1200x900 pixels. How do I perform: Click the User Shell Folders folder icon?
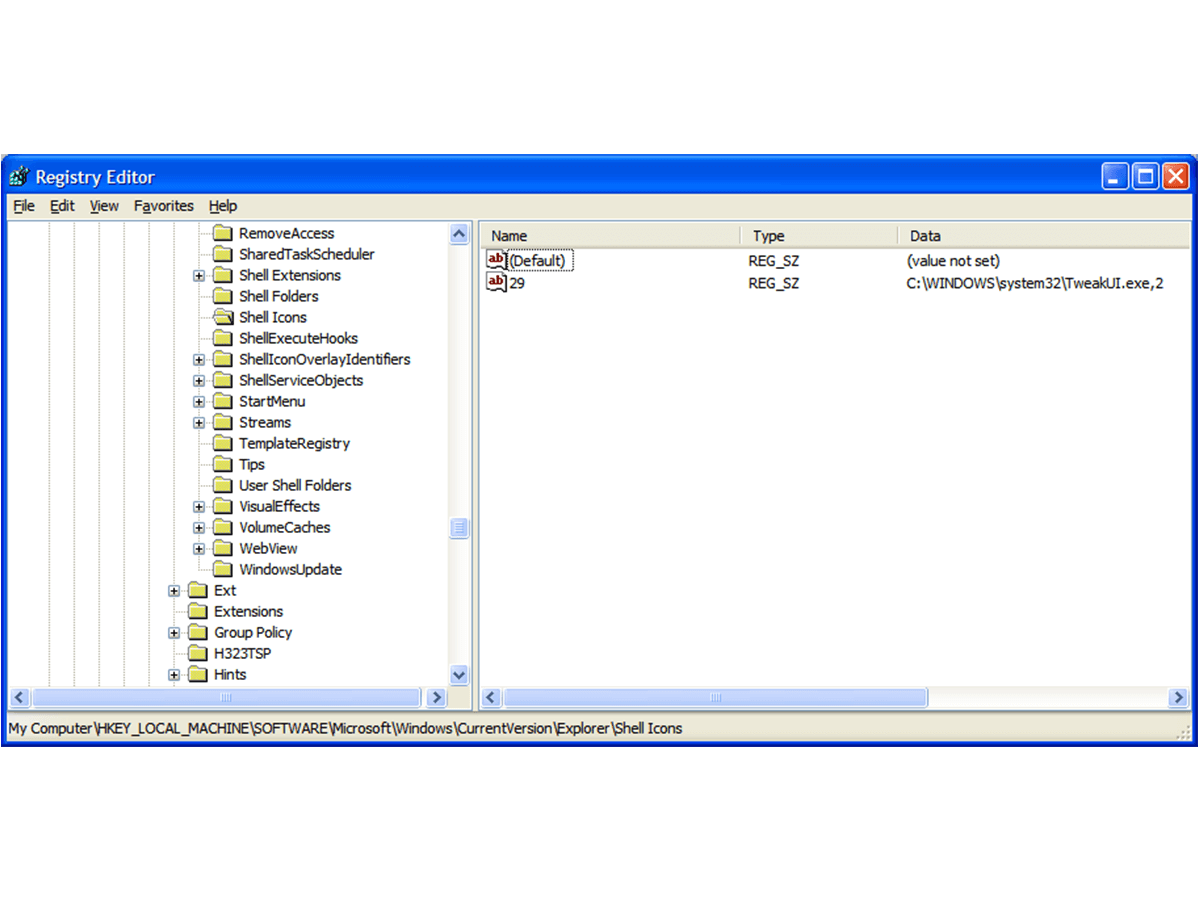[222, 485]
